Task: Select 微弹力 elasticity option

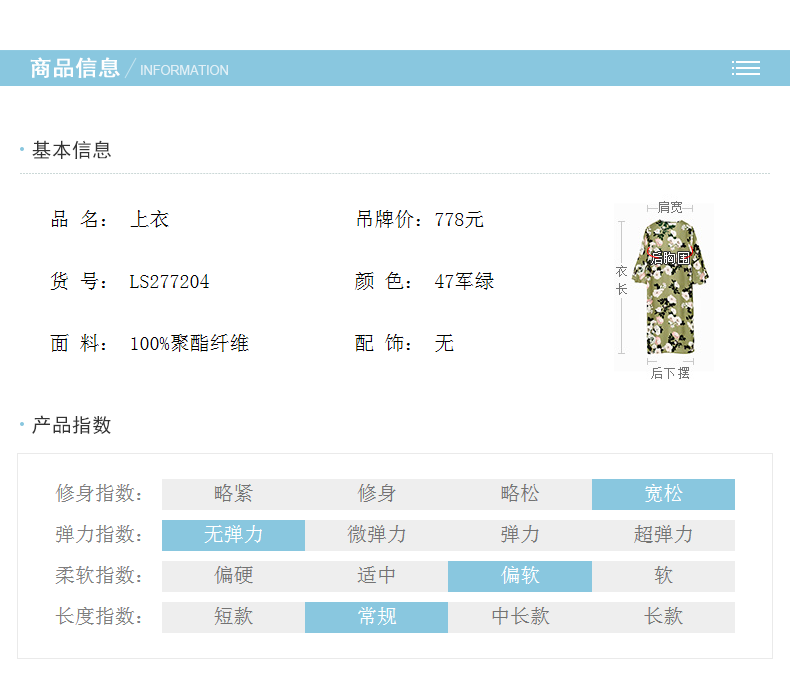Action: click(377, 535)
